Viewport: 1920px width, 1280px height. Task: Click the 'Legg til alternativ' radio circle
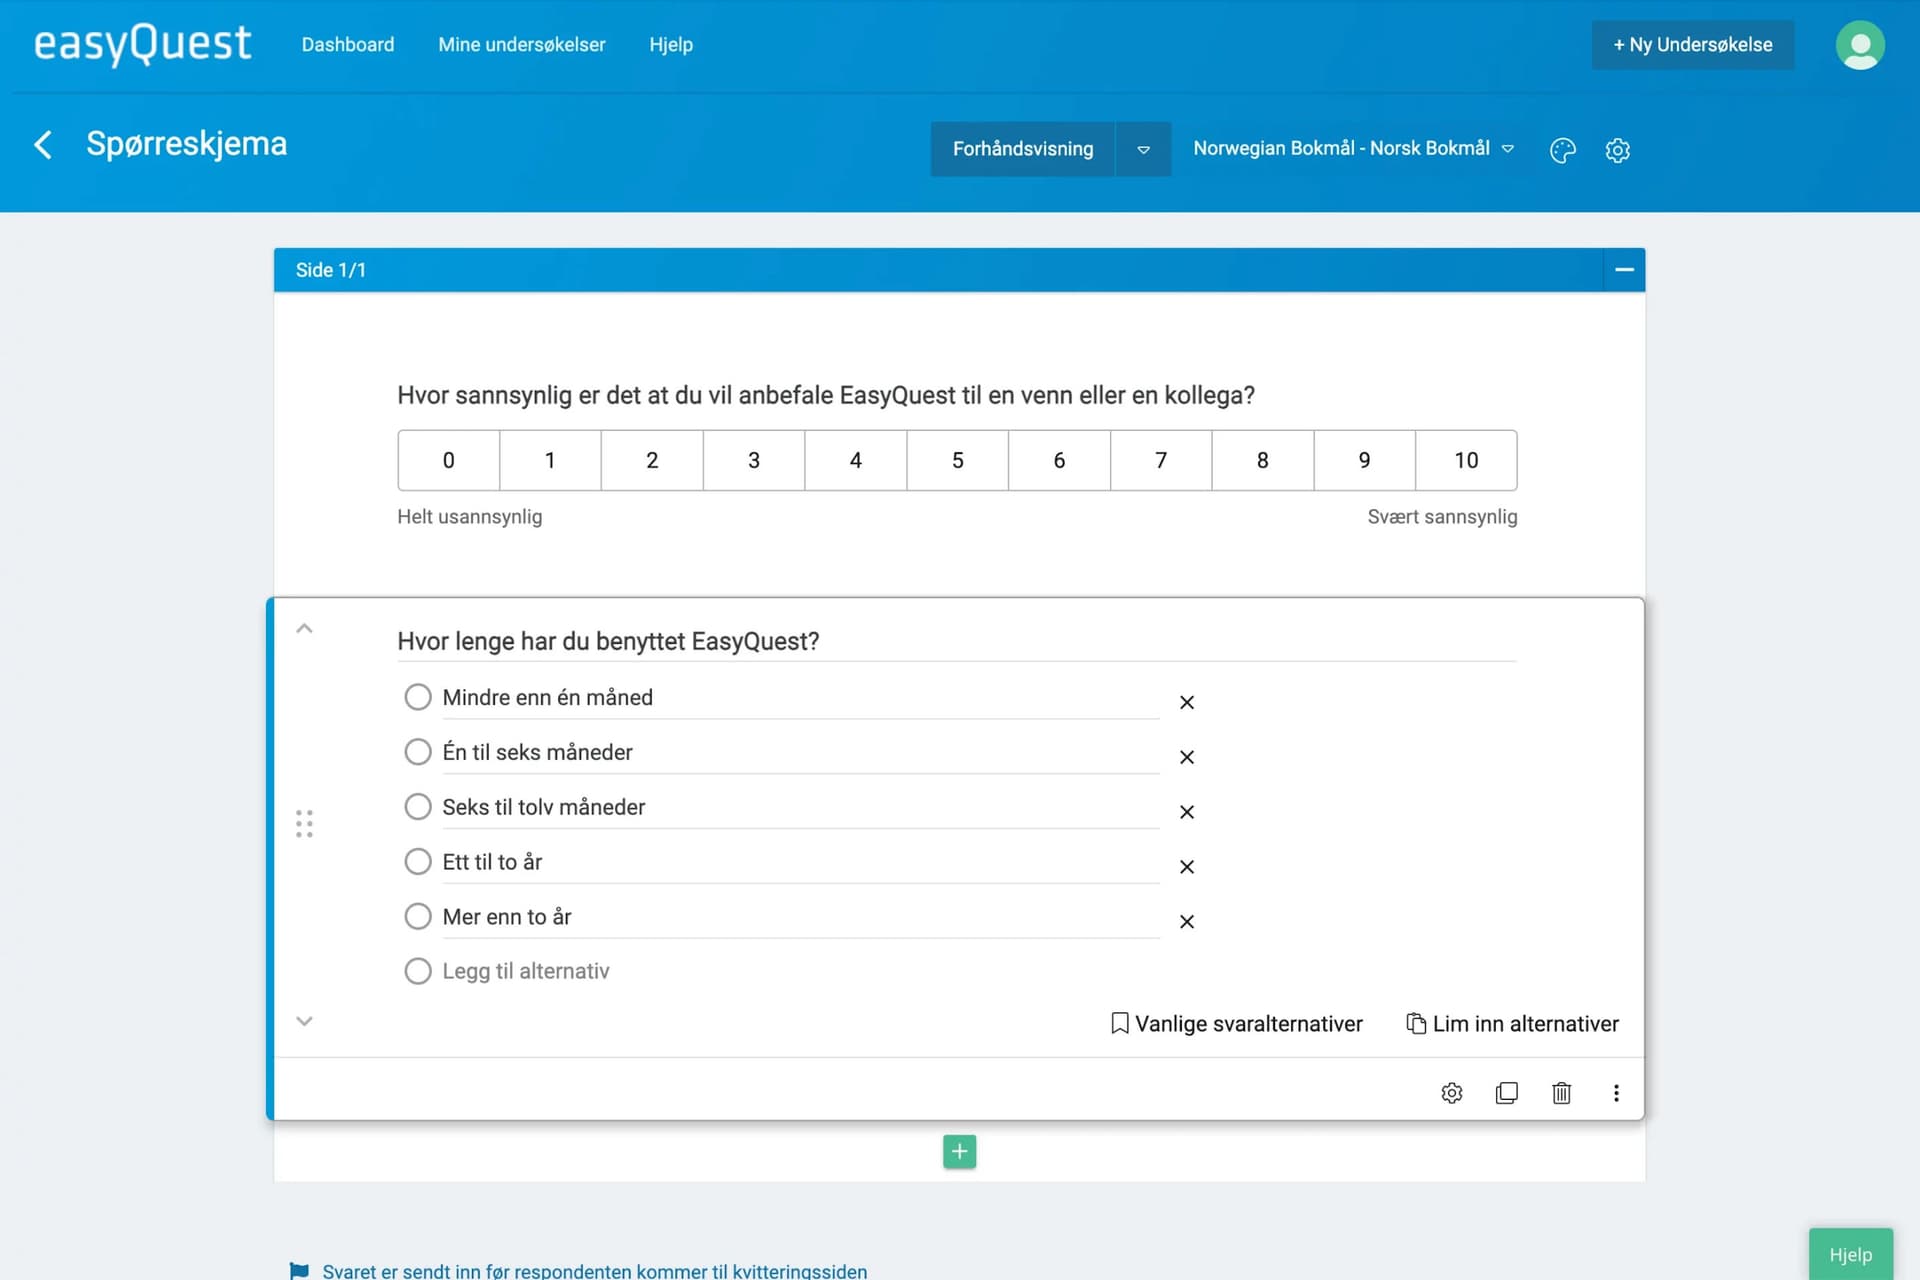coord(417,971)
